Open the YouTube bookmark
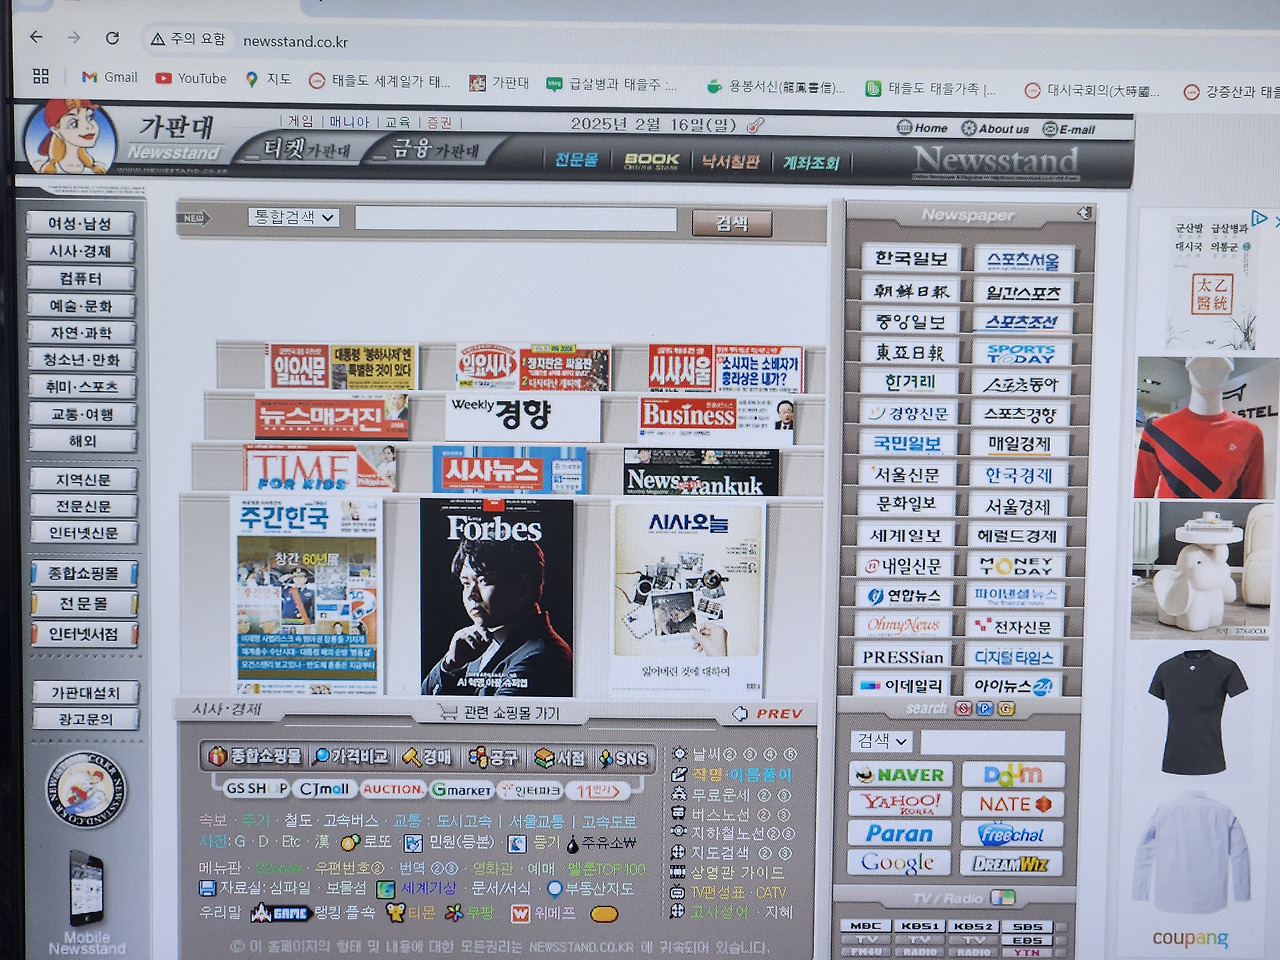Viewport: 1280px width, 960px height. point(191,78)
